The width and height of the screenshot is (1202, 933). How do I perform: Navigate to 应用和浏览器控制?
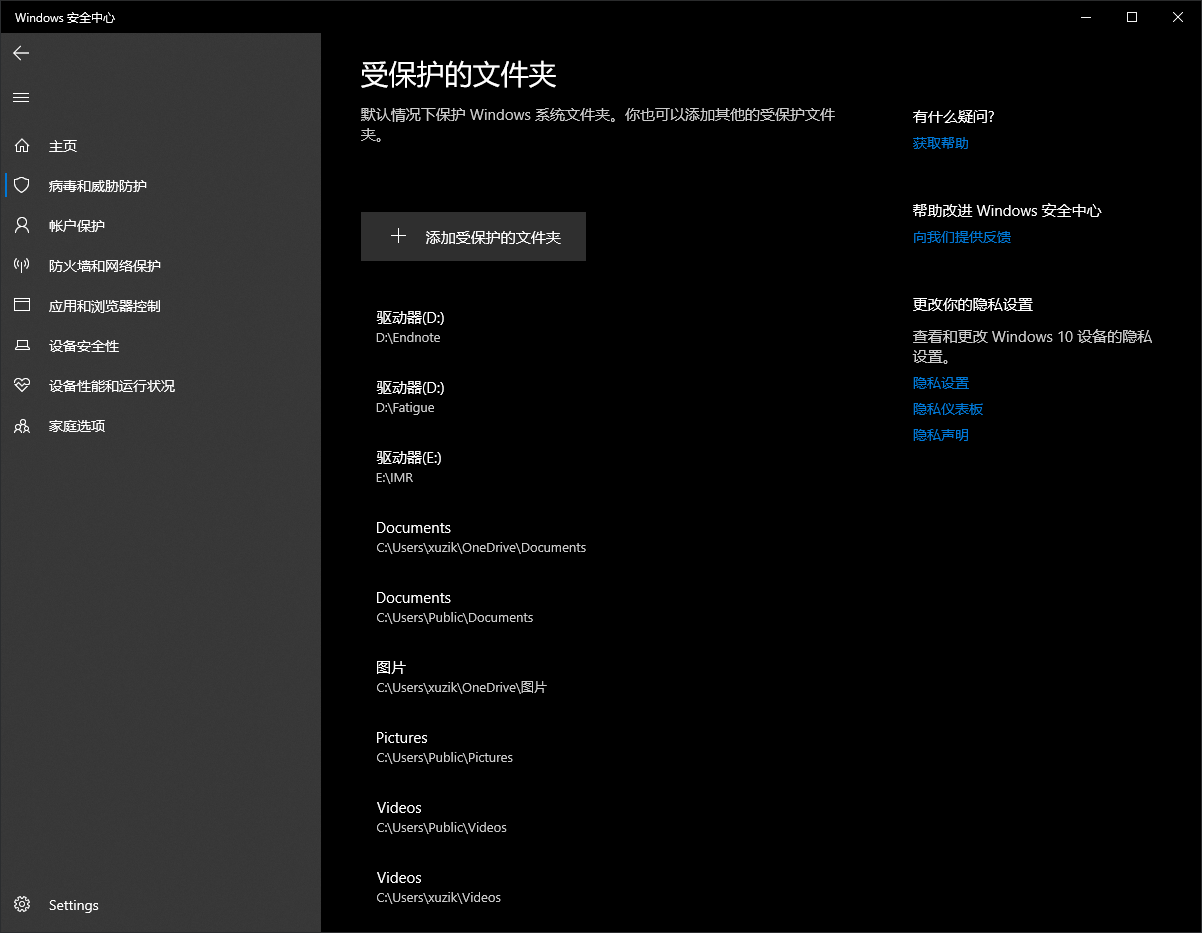[x=160, y=306]
